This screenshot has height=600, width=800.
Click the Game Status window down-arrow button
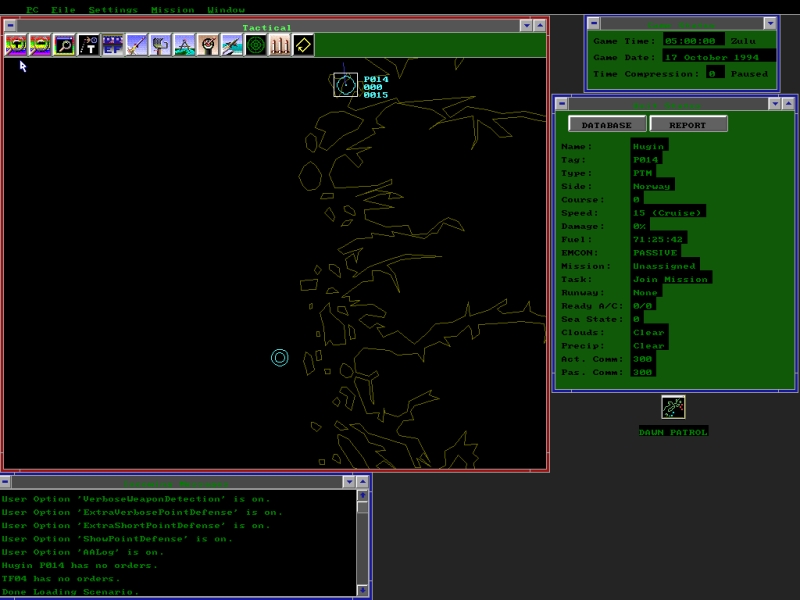point(770,23)
